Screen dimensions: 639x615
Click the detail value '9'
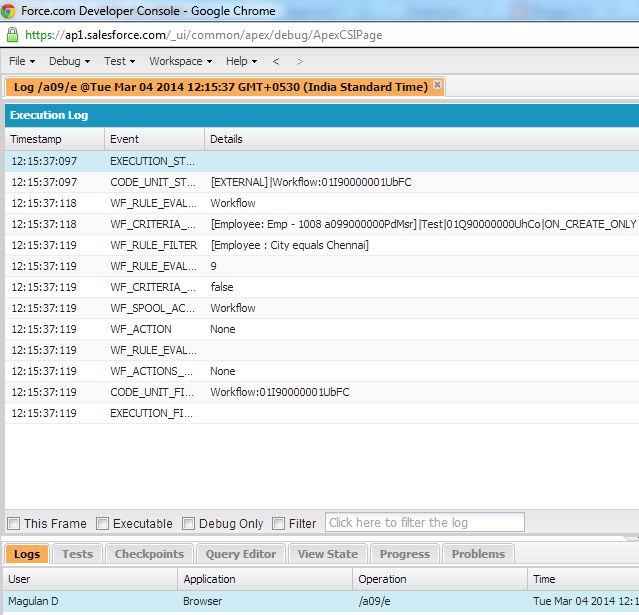[214, 267]
